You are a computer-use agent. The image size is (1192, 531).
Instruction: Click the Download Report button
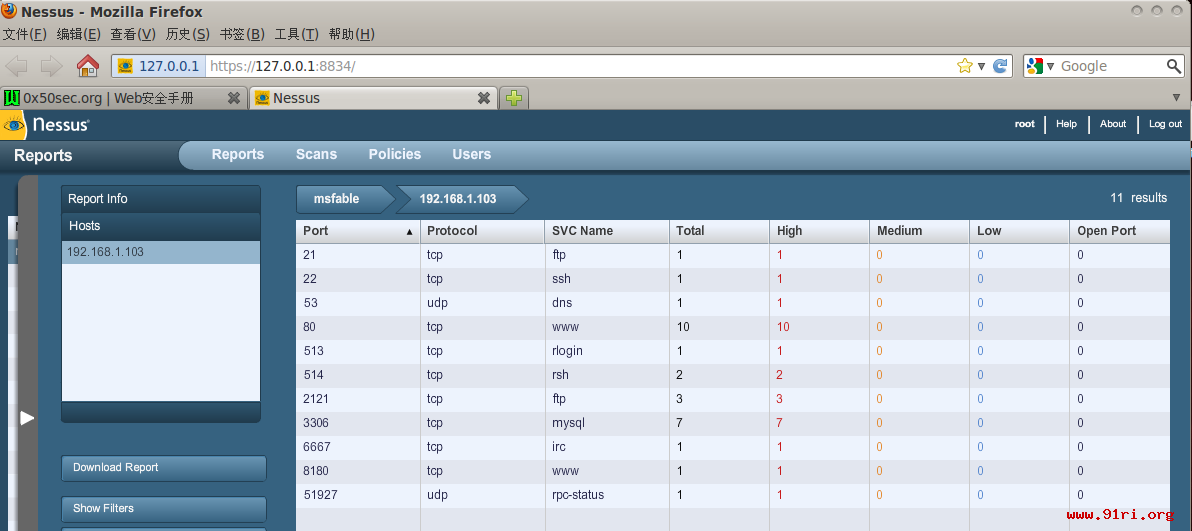163,468
